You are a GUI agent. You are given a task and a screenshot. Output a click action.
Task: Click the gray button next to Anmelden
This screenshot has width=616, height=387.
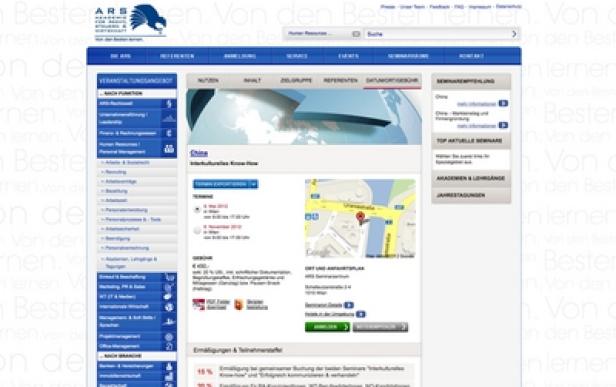[380, 327]
